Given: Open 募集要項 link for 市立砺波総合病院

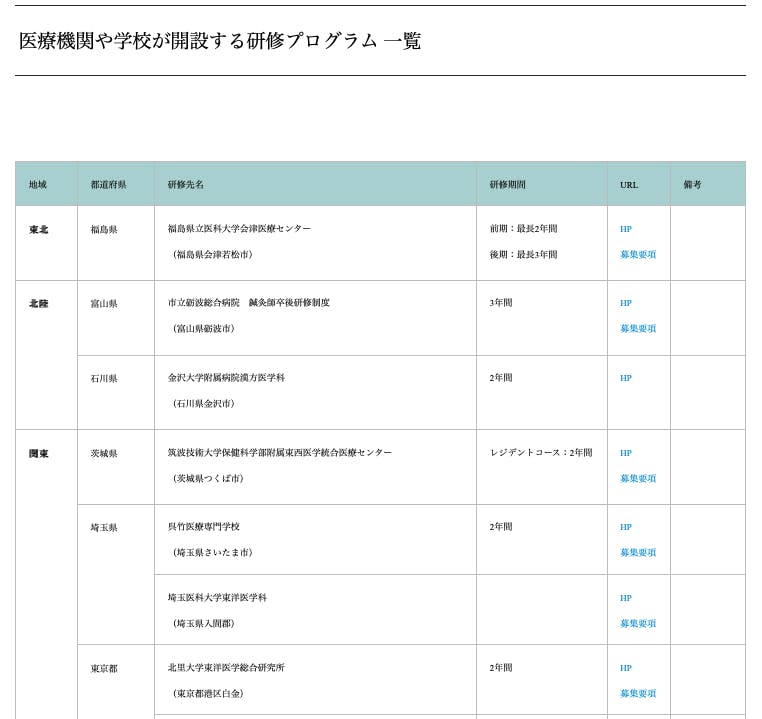Looking at the screenshot, I should point(638,329).
